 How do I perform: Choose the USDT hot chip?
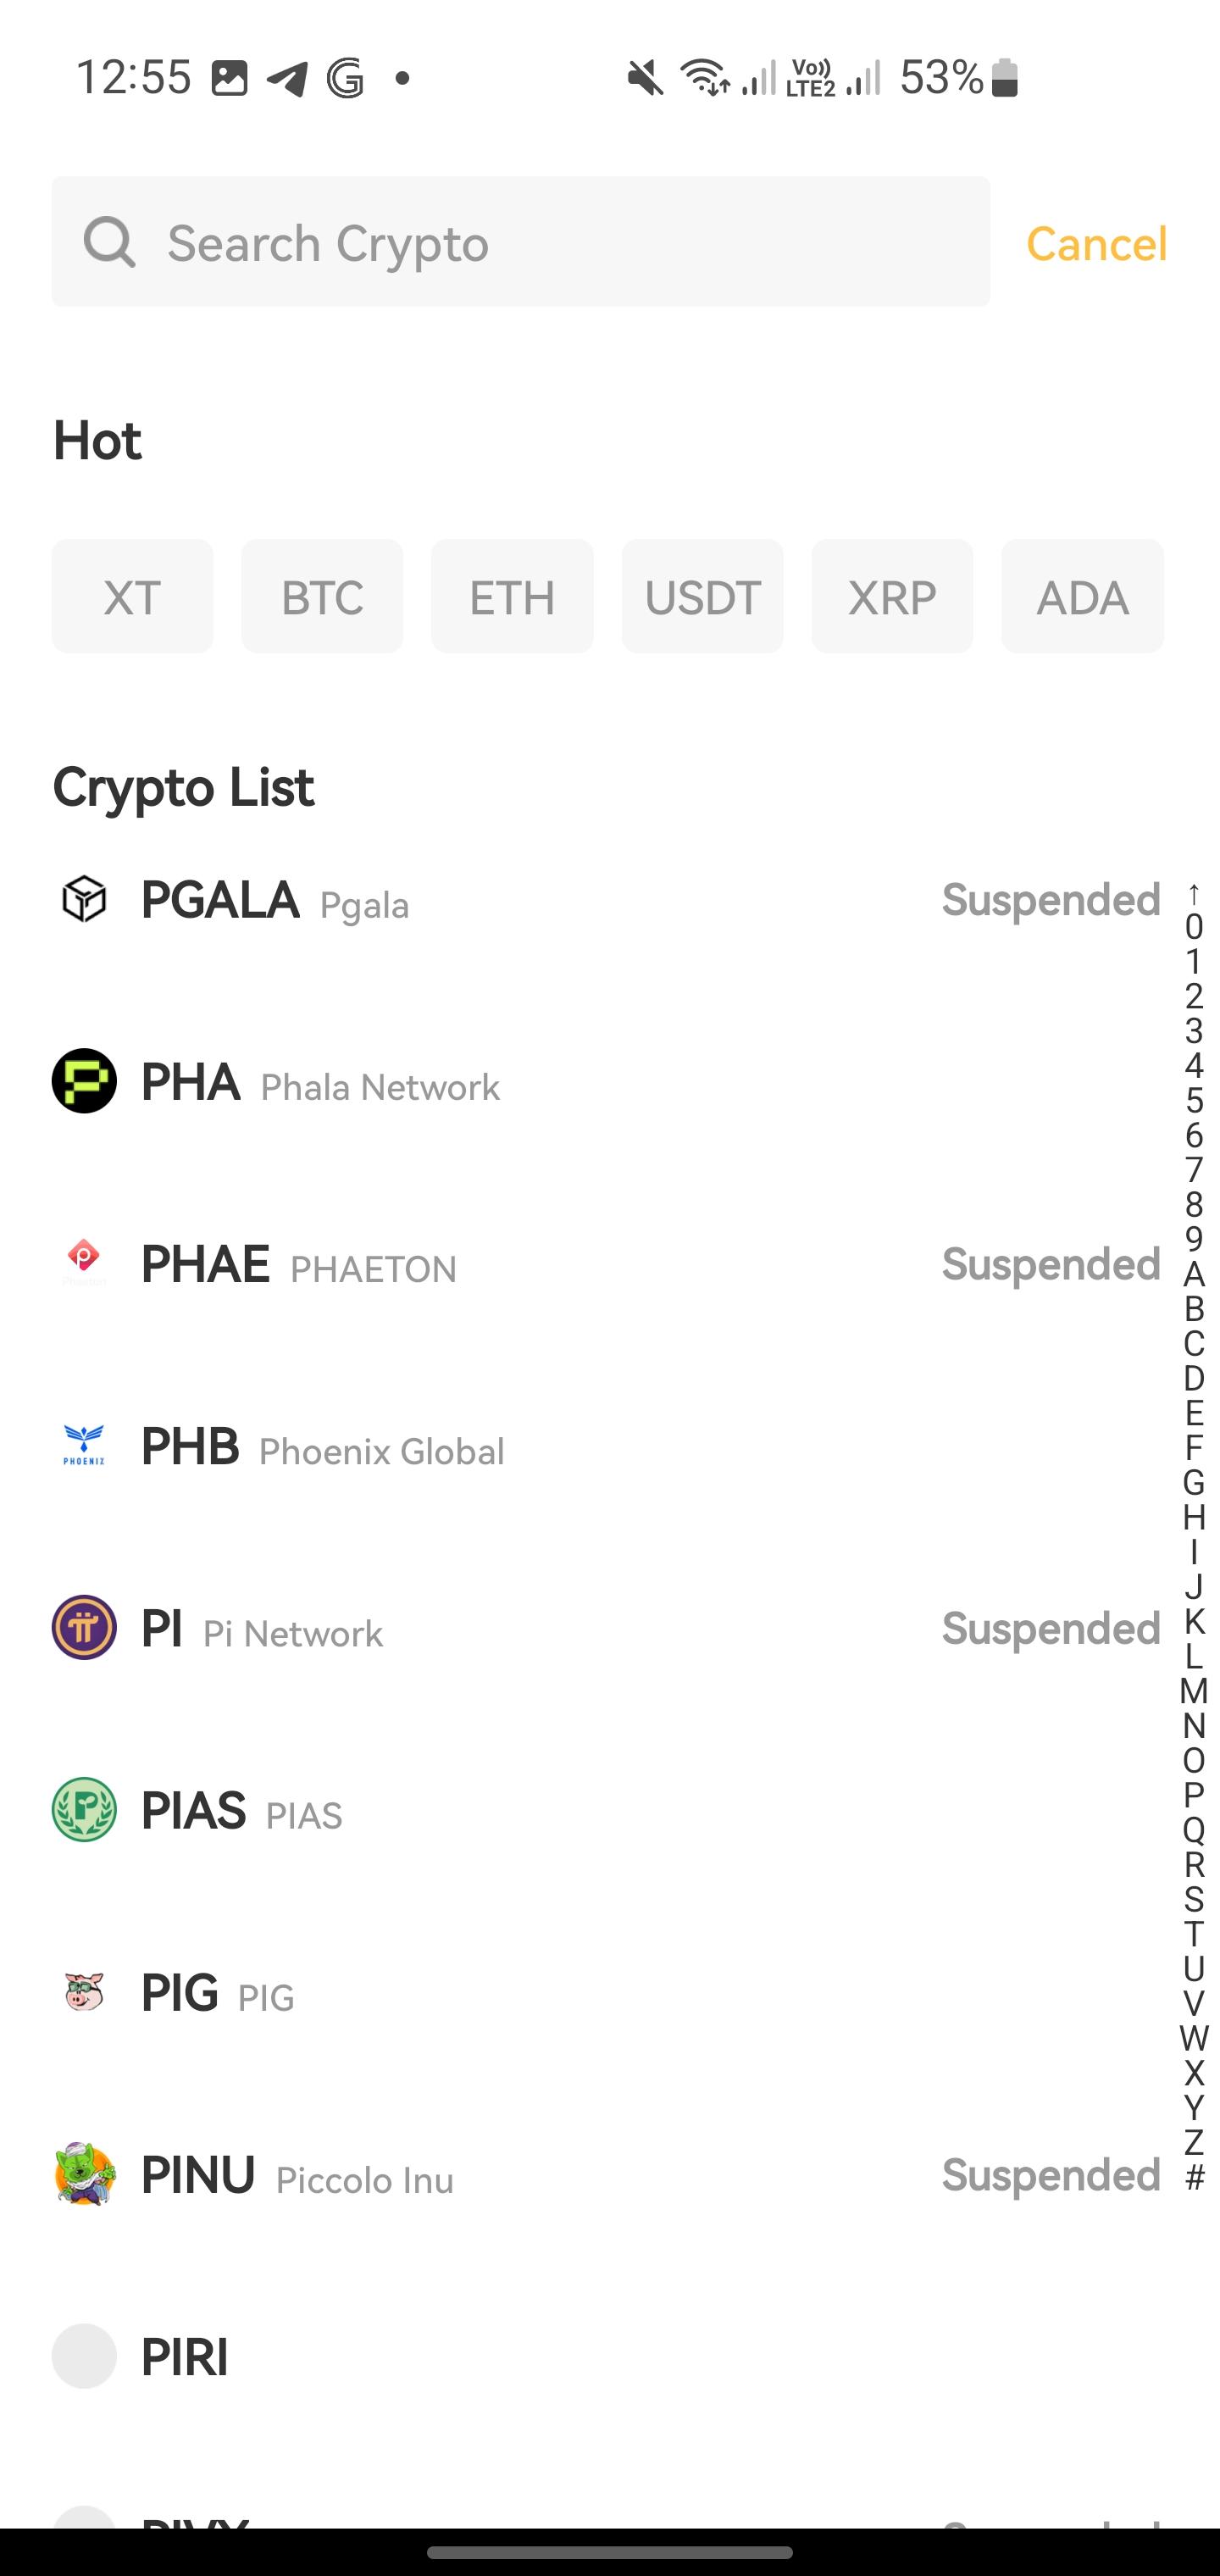click(702, 597)
